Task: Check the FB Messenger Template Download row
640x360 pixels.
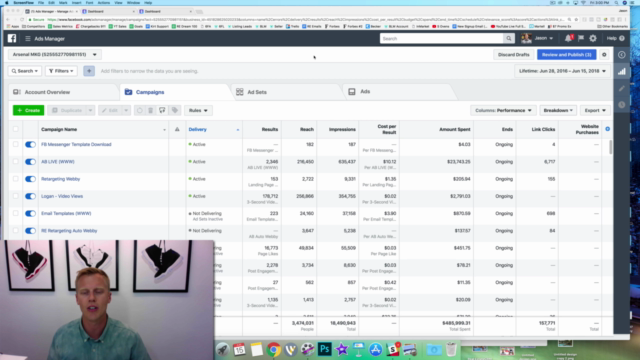Action: point(16,144)
